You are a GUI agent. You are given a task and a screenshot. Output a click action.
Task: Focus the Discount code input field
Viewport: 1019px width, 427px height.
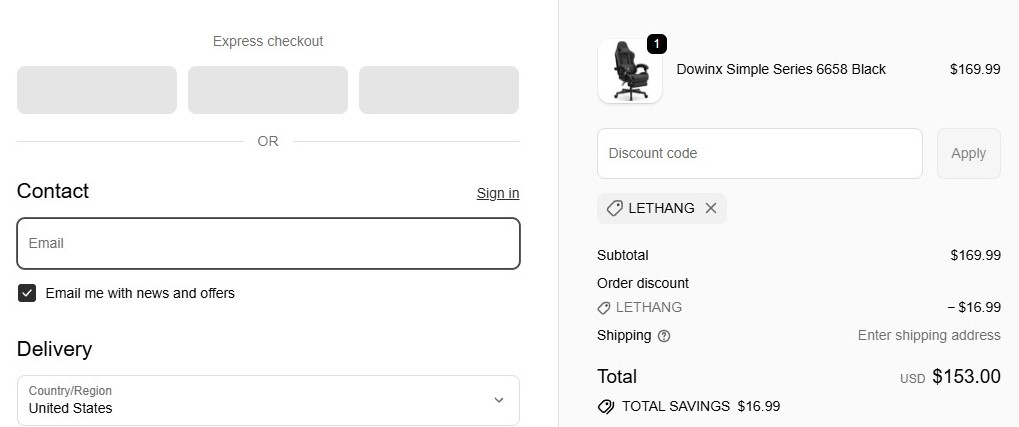tap(759, 153)
